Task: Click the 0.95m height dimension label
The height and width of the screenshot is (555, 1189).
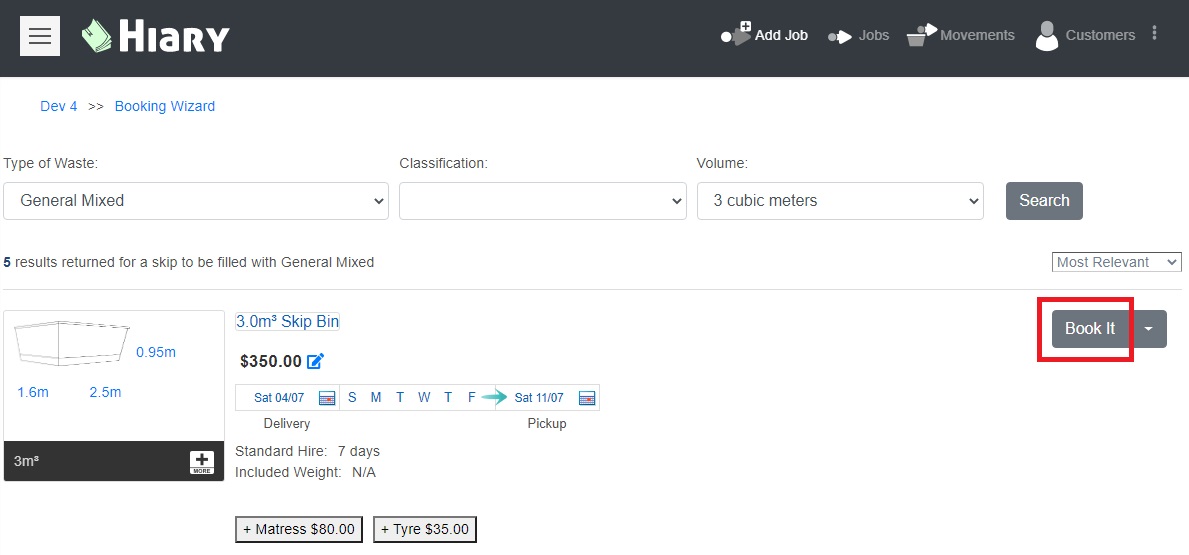Action: click(x=156, y=353)
